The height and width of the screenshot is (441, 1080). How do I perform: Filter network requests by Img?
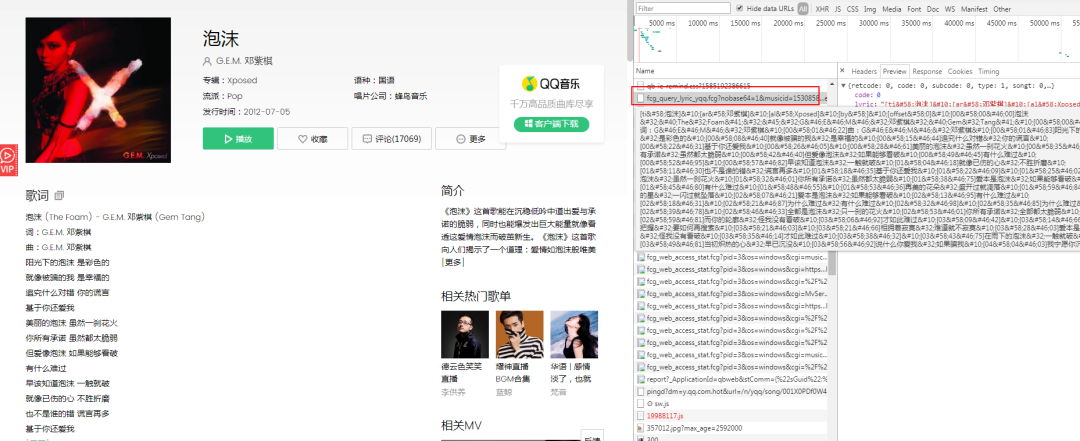tap(870, 9)
